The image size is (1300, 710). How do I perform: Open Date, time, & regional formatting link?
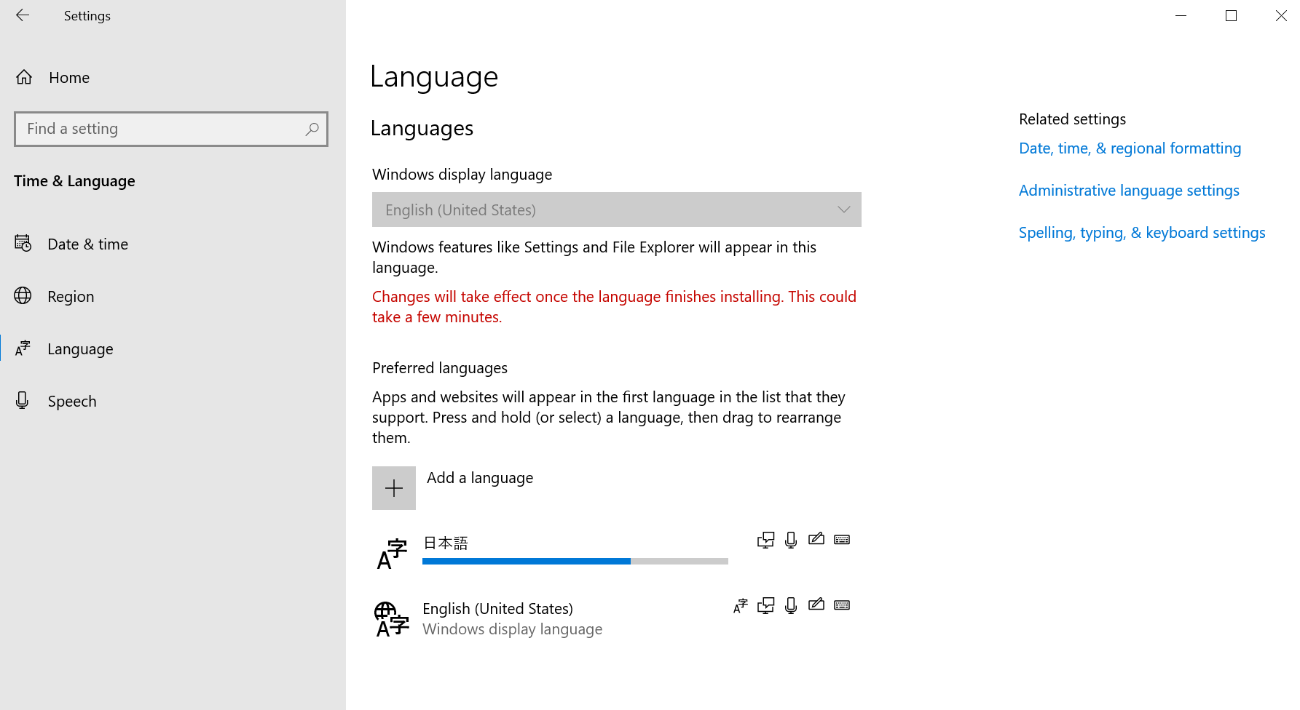(1130, 148)
